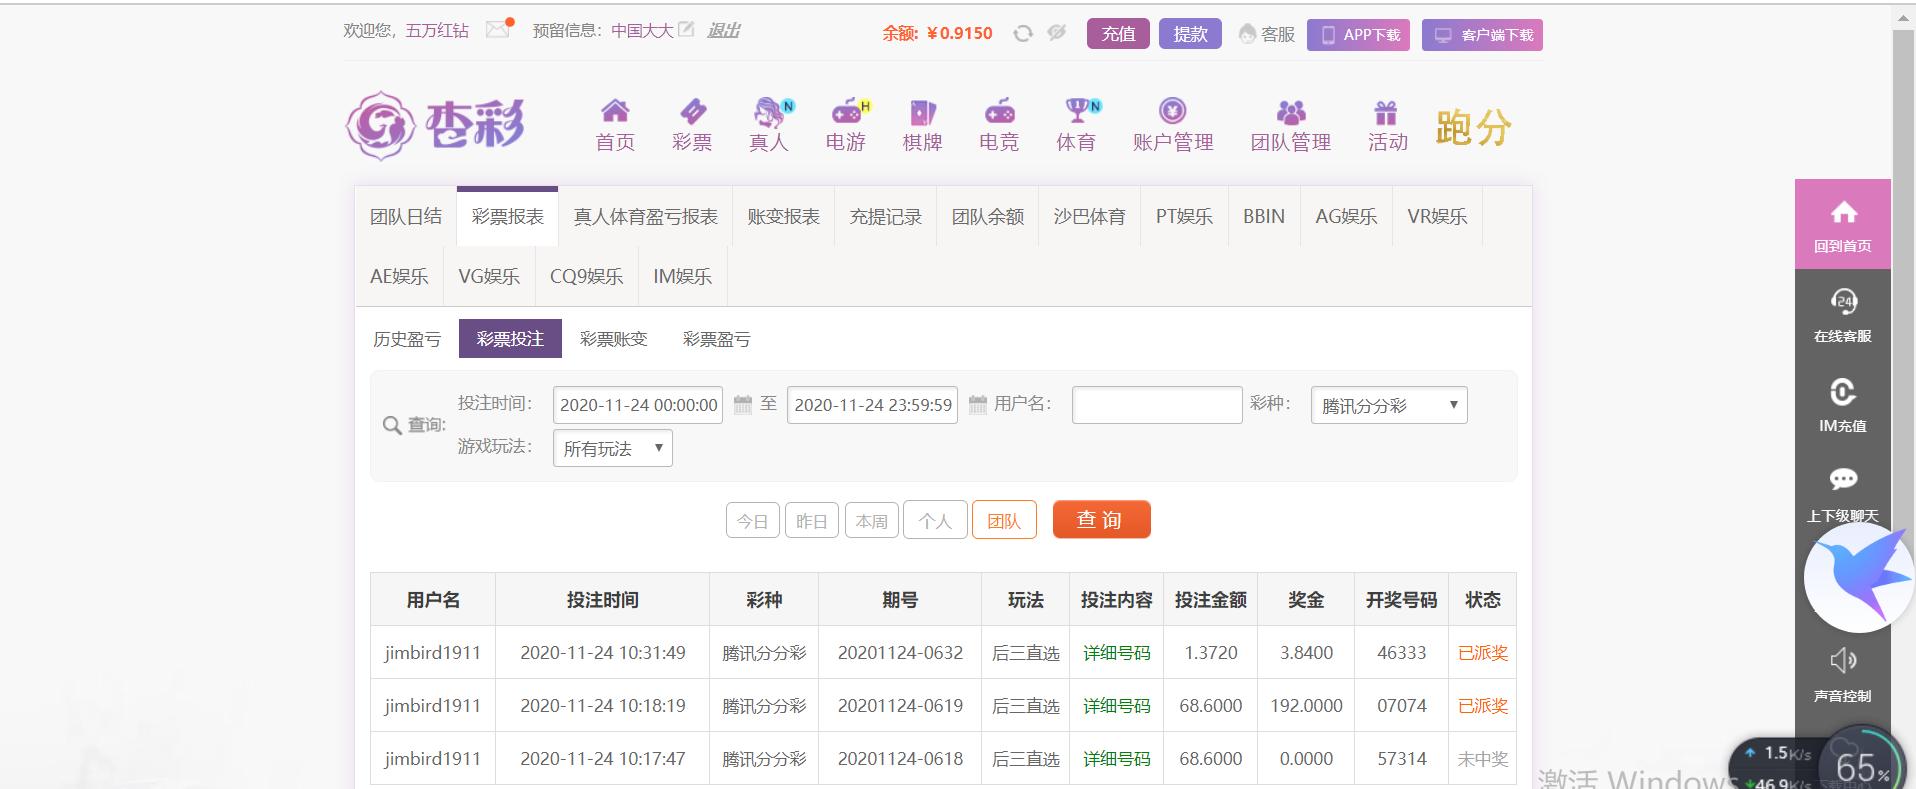
Task: Select 历史盈亏 sub-tab
Action: (407, 339)
